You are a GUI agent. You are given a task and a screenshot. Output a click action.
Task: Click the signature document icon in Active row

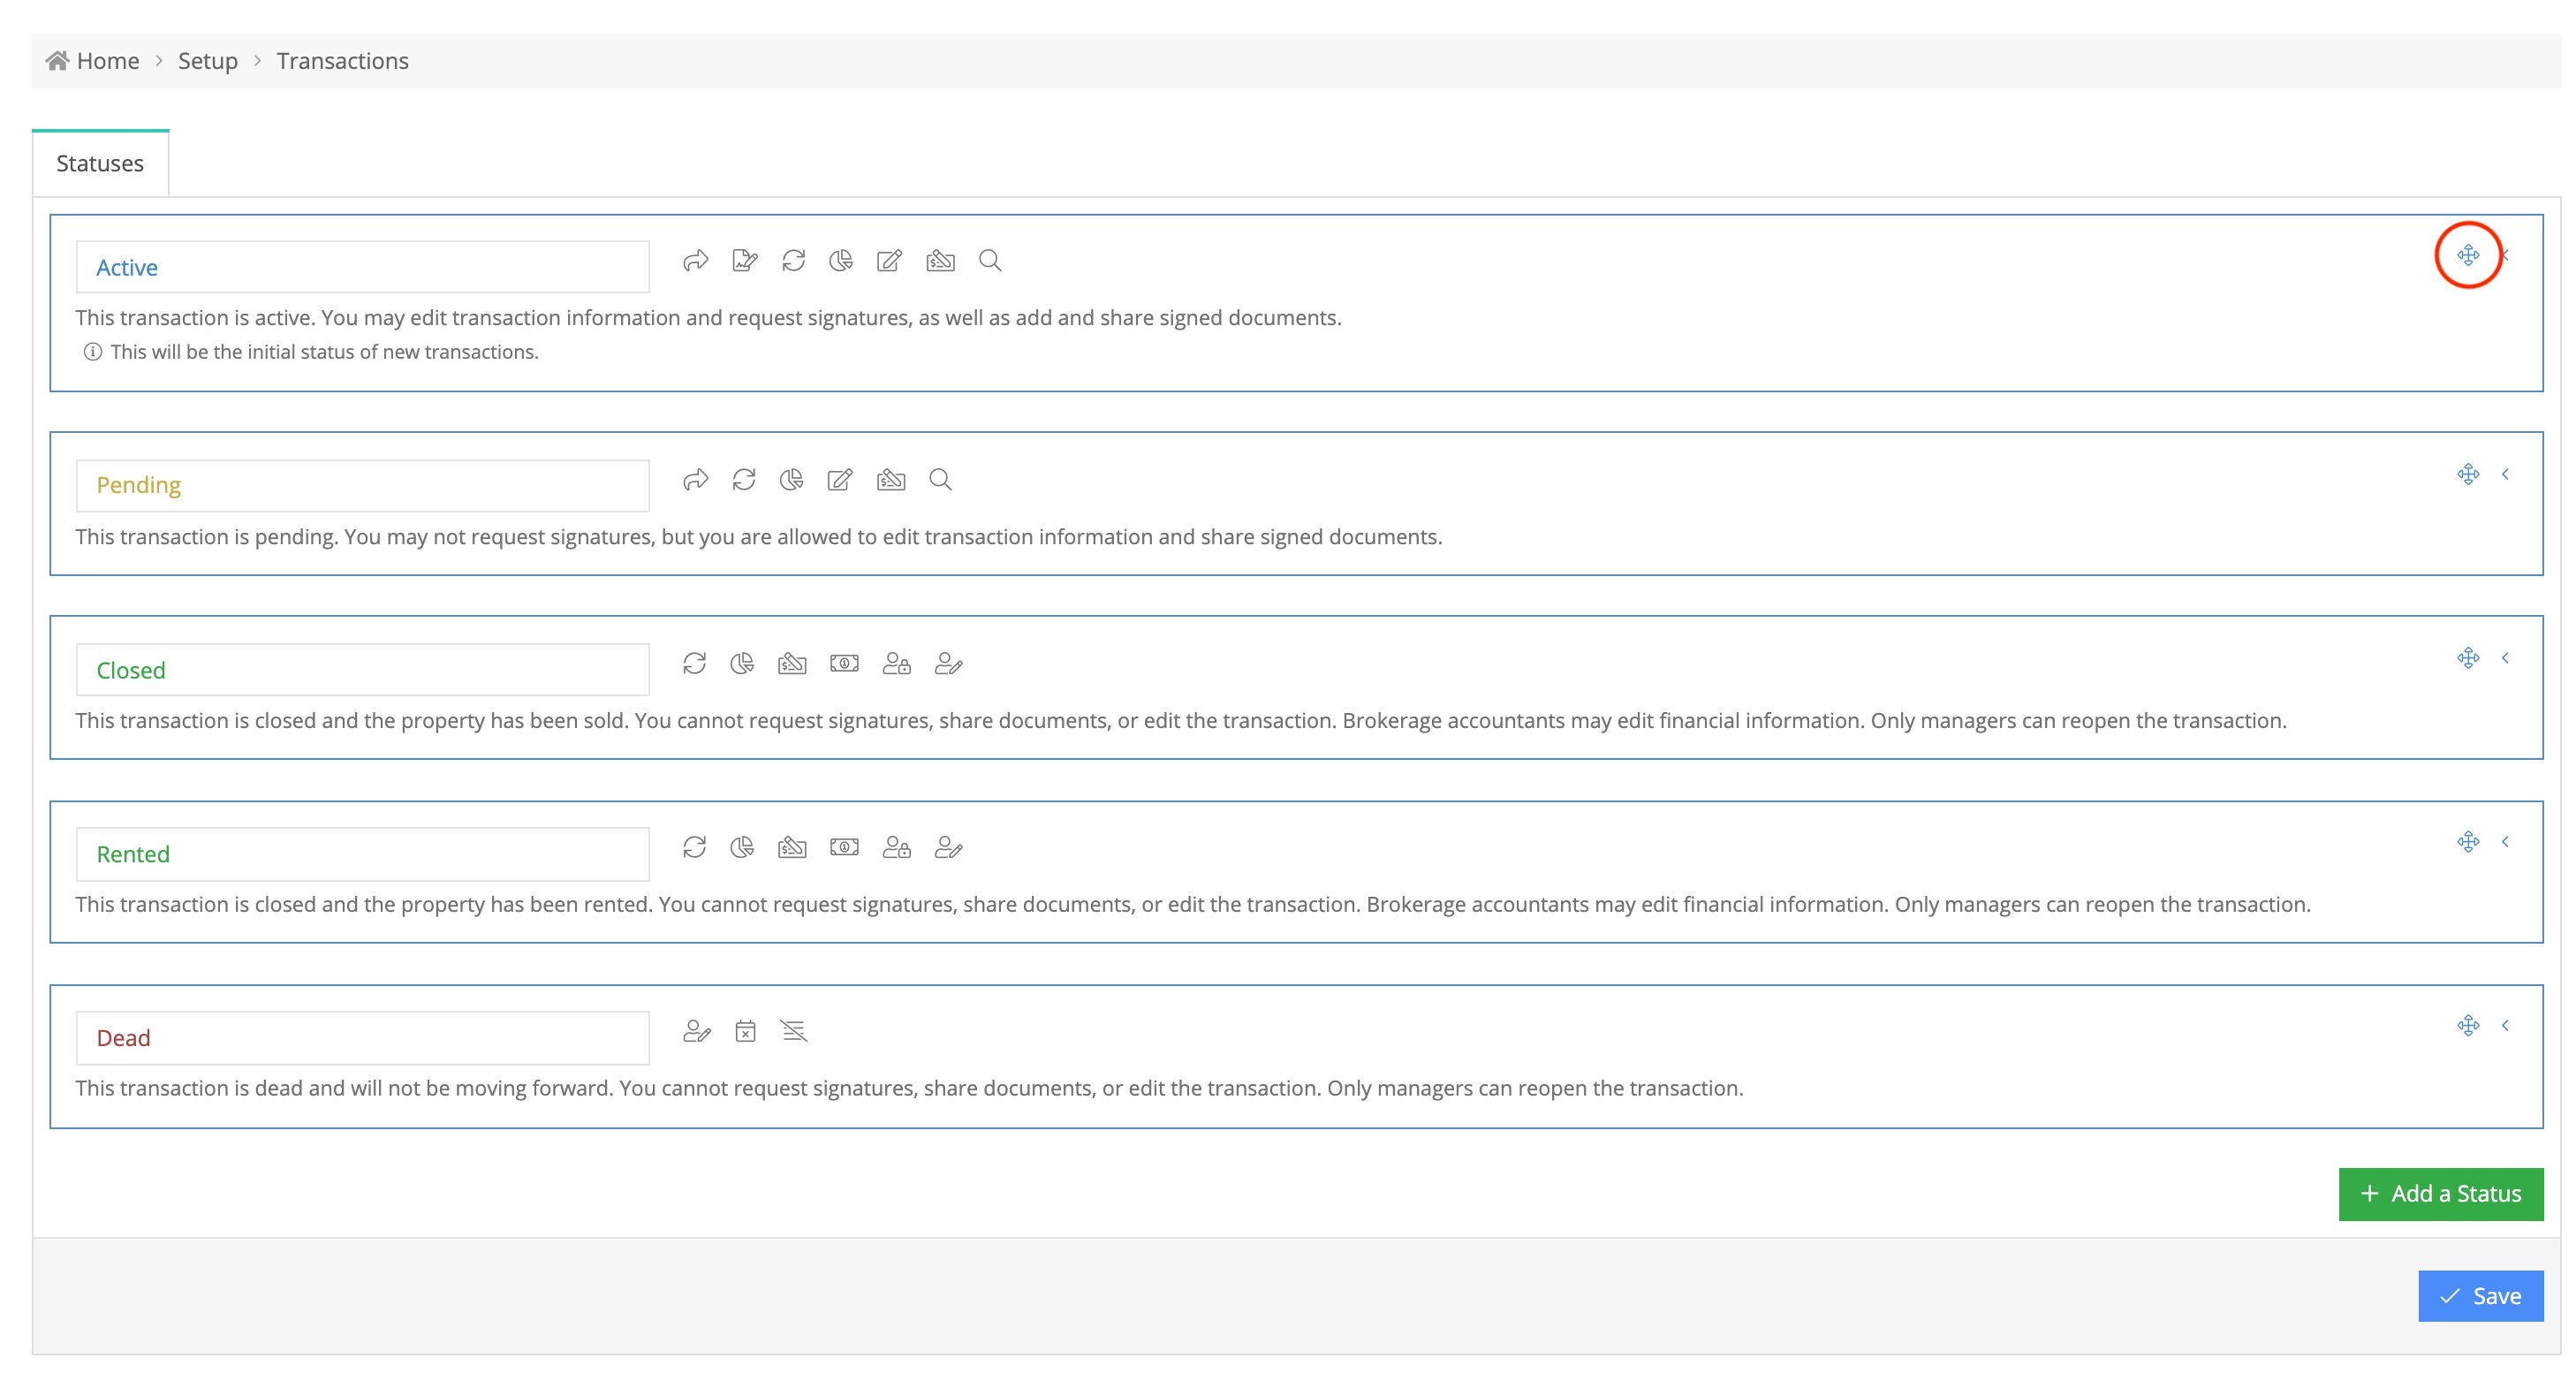pos(744,261)
